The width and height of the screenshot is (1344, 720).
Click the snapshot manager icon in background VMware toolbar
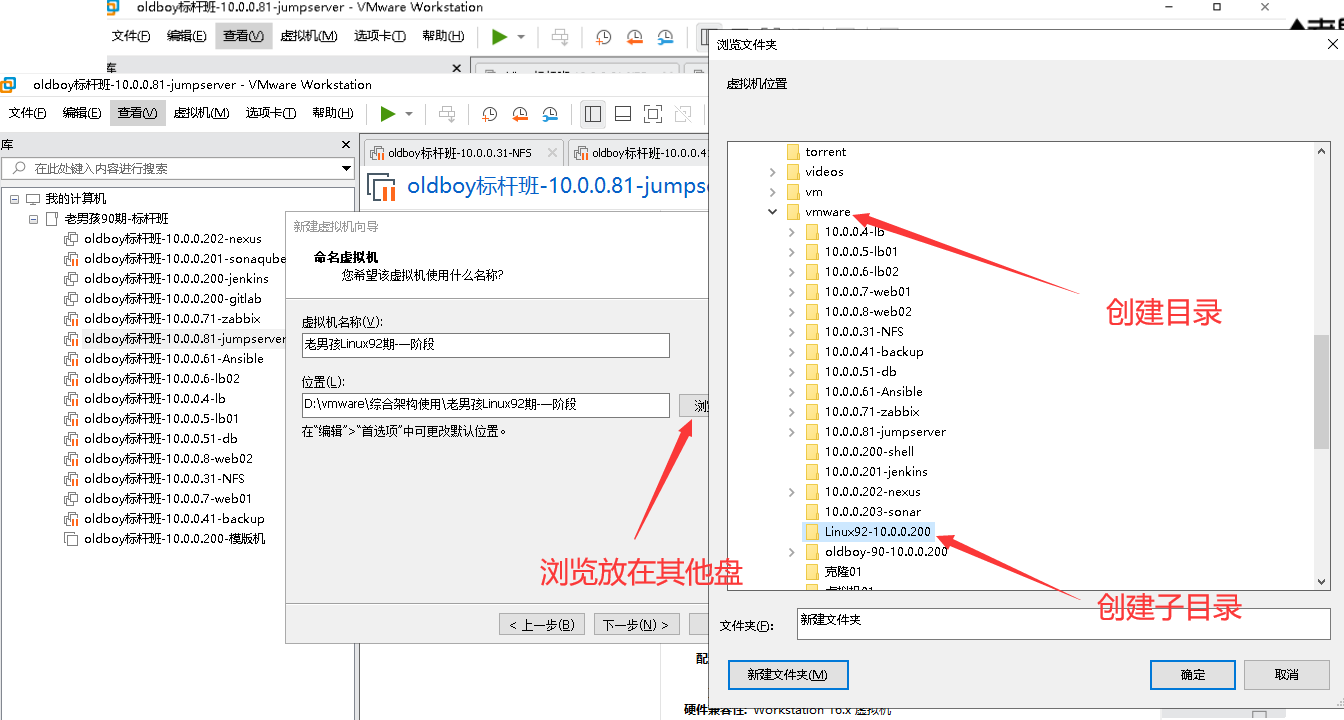click(x=665, y=37)
